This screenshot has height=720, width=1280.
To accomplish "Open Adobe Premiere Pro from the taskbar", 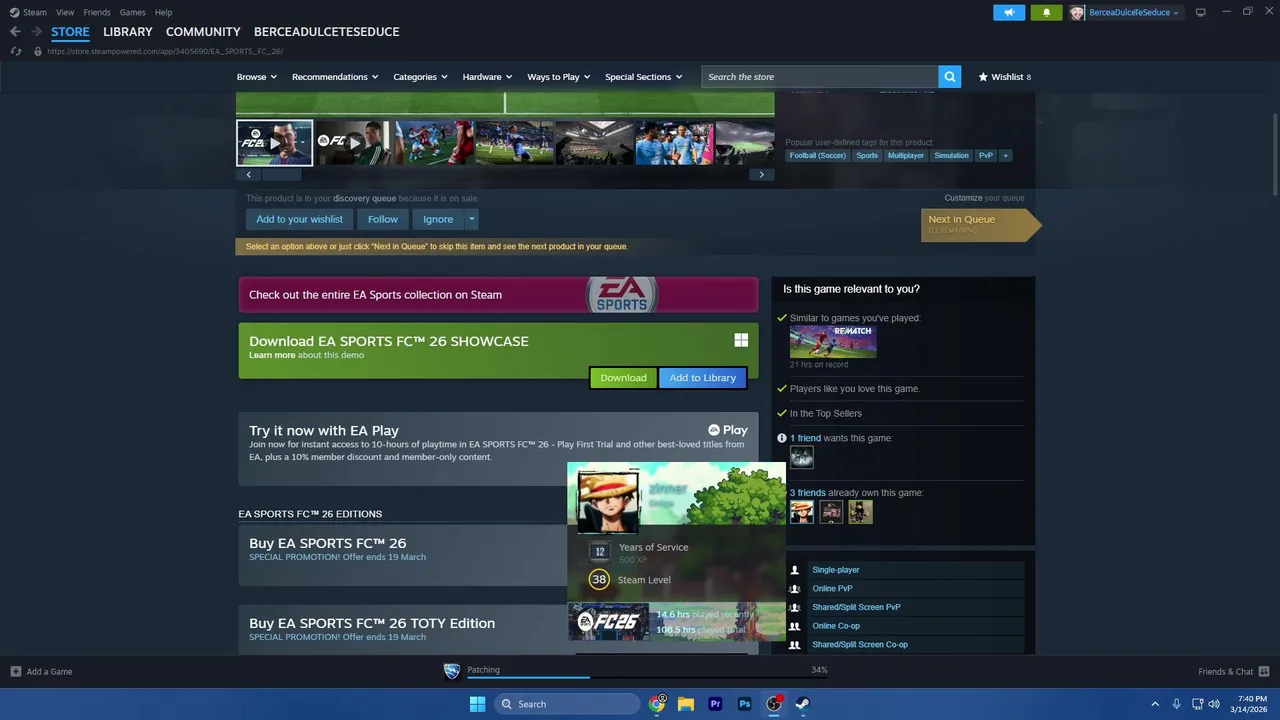I will tap(715, 704).
